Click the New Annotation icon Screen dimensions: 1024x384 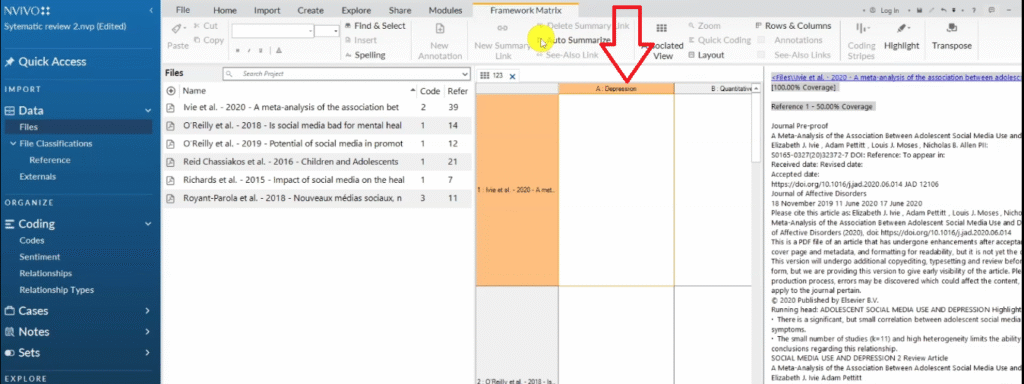(x=440, y=28)
